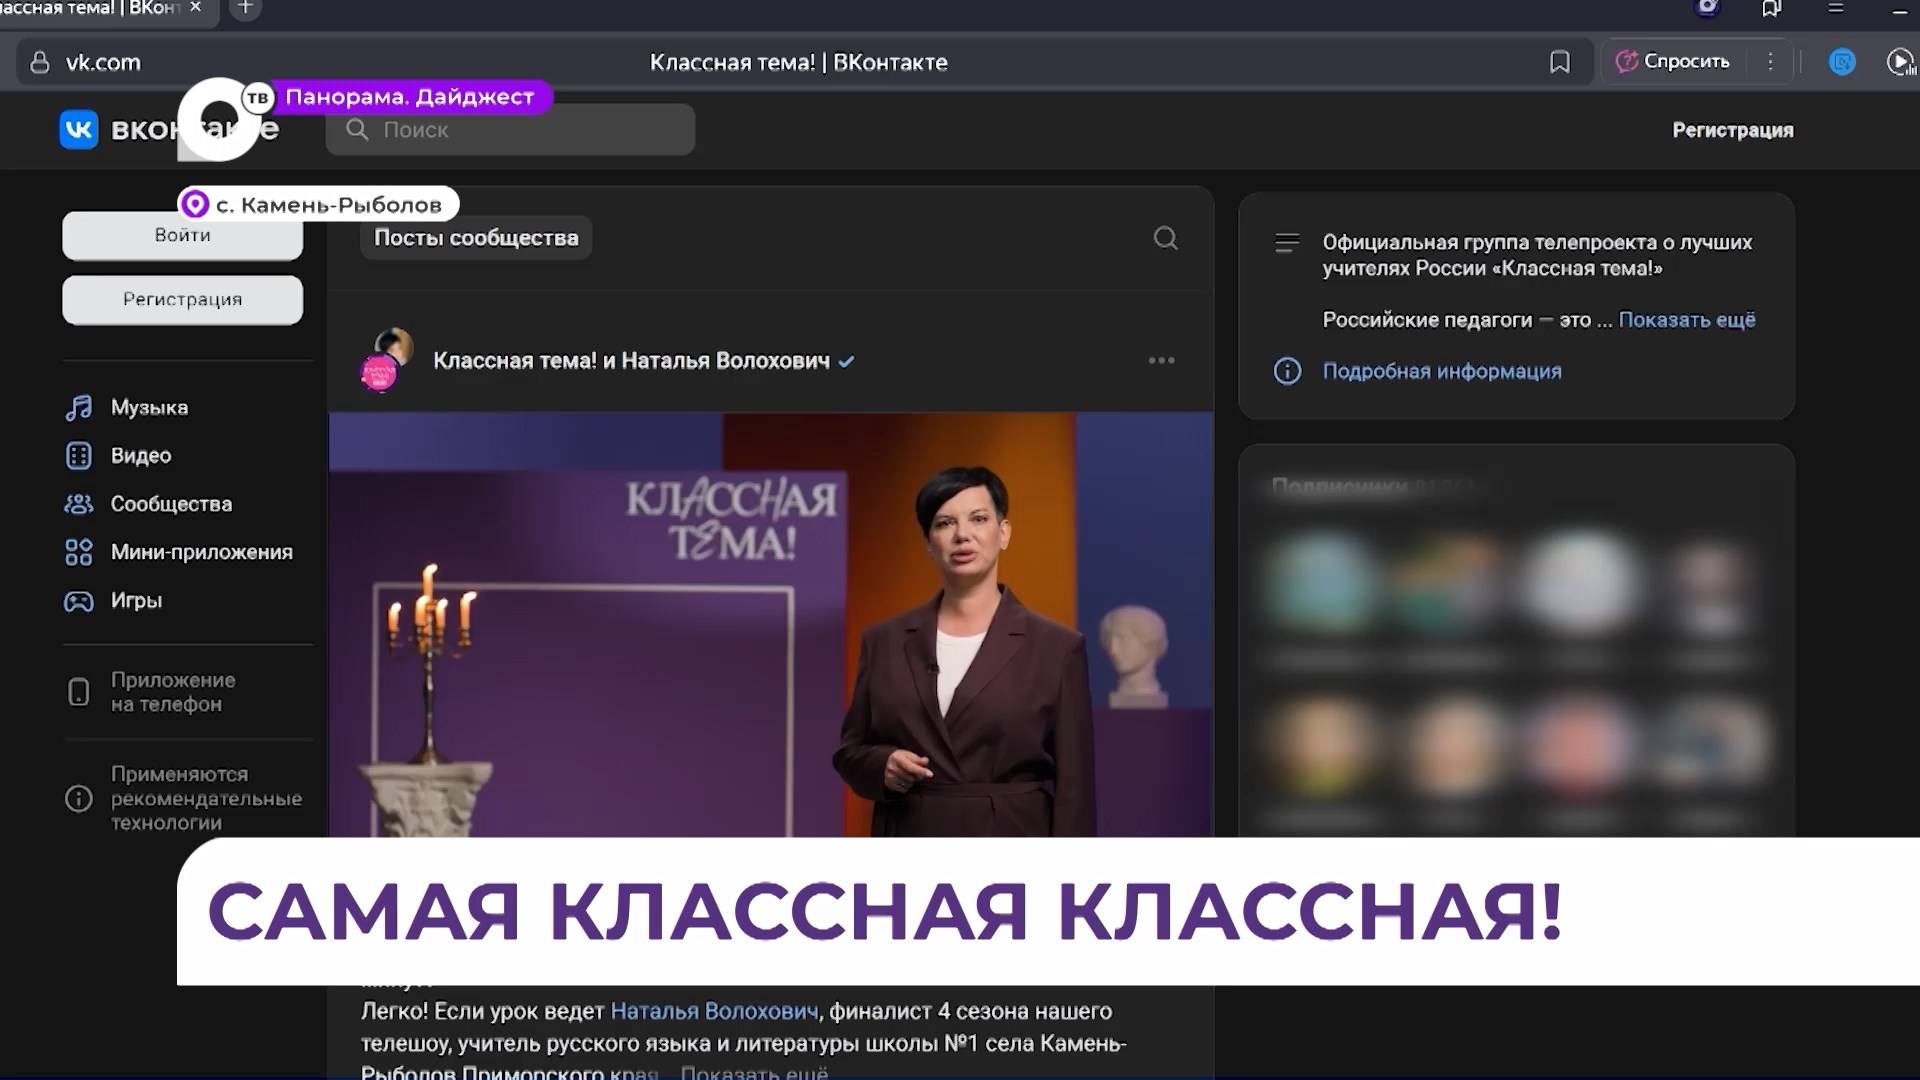Open the browser menu with vertical dots
The image size is (1920, 1080).
coord(1771,62)
